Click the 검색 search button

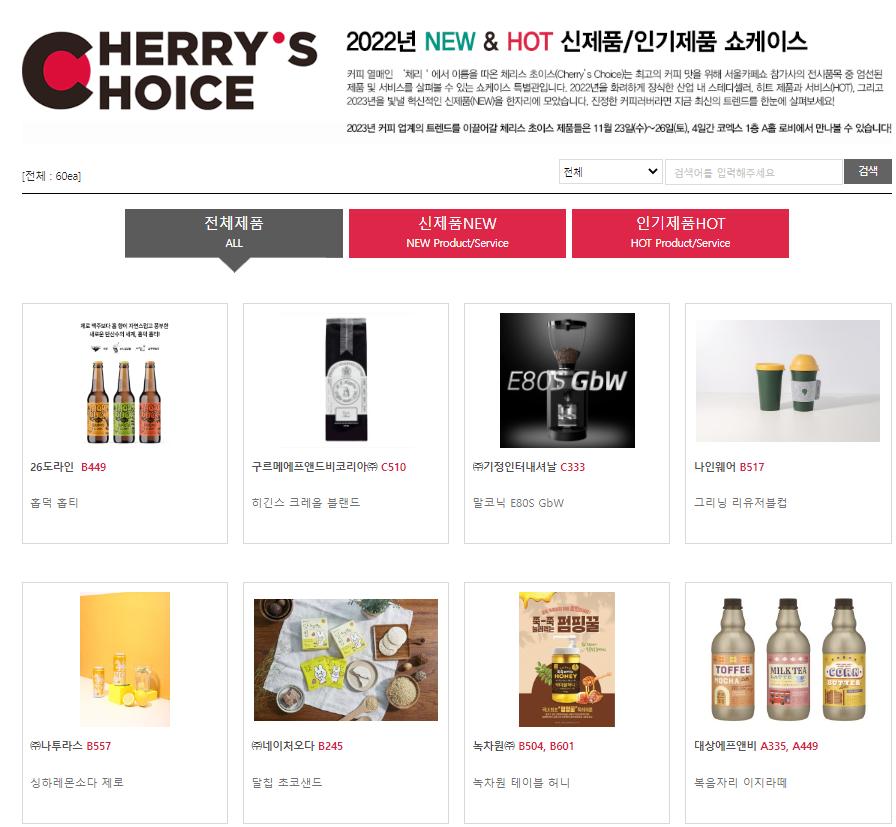(867, 171)
